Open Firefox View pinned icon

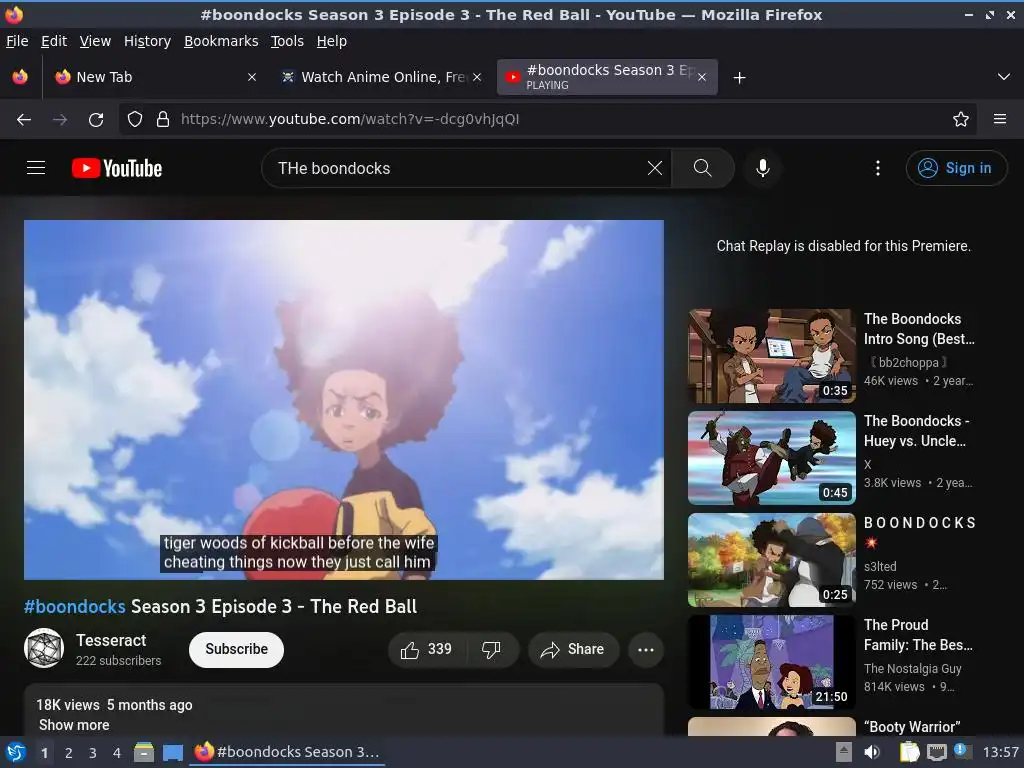click(20, 77)
